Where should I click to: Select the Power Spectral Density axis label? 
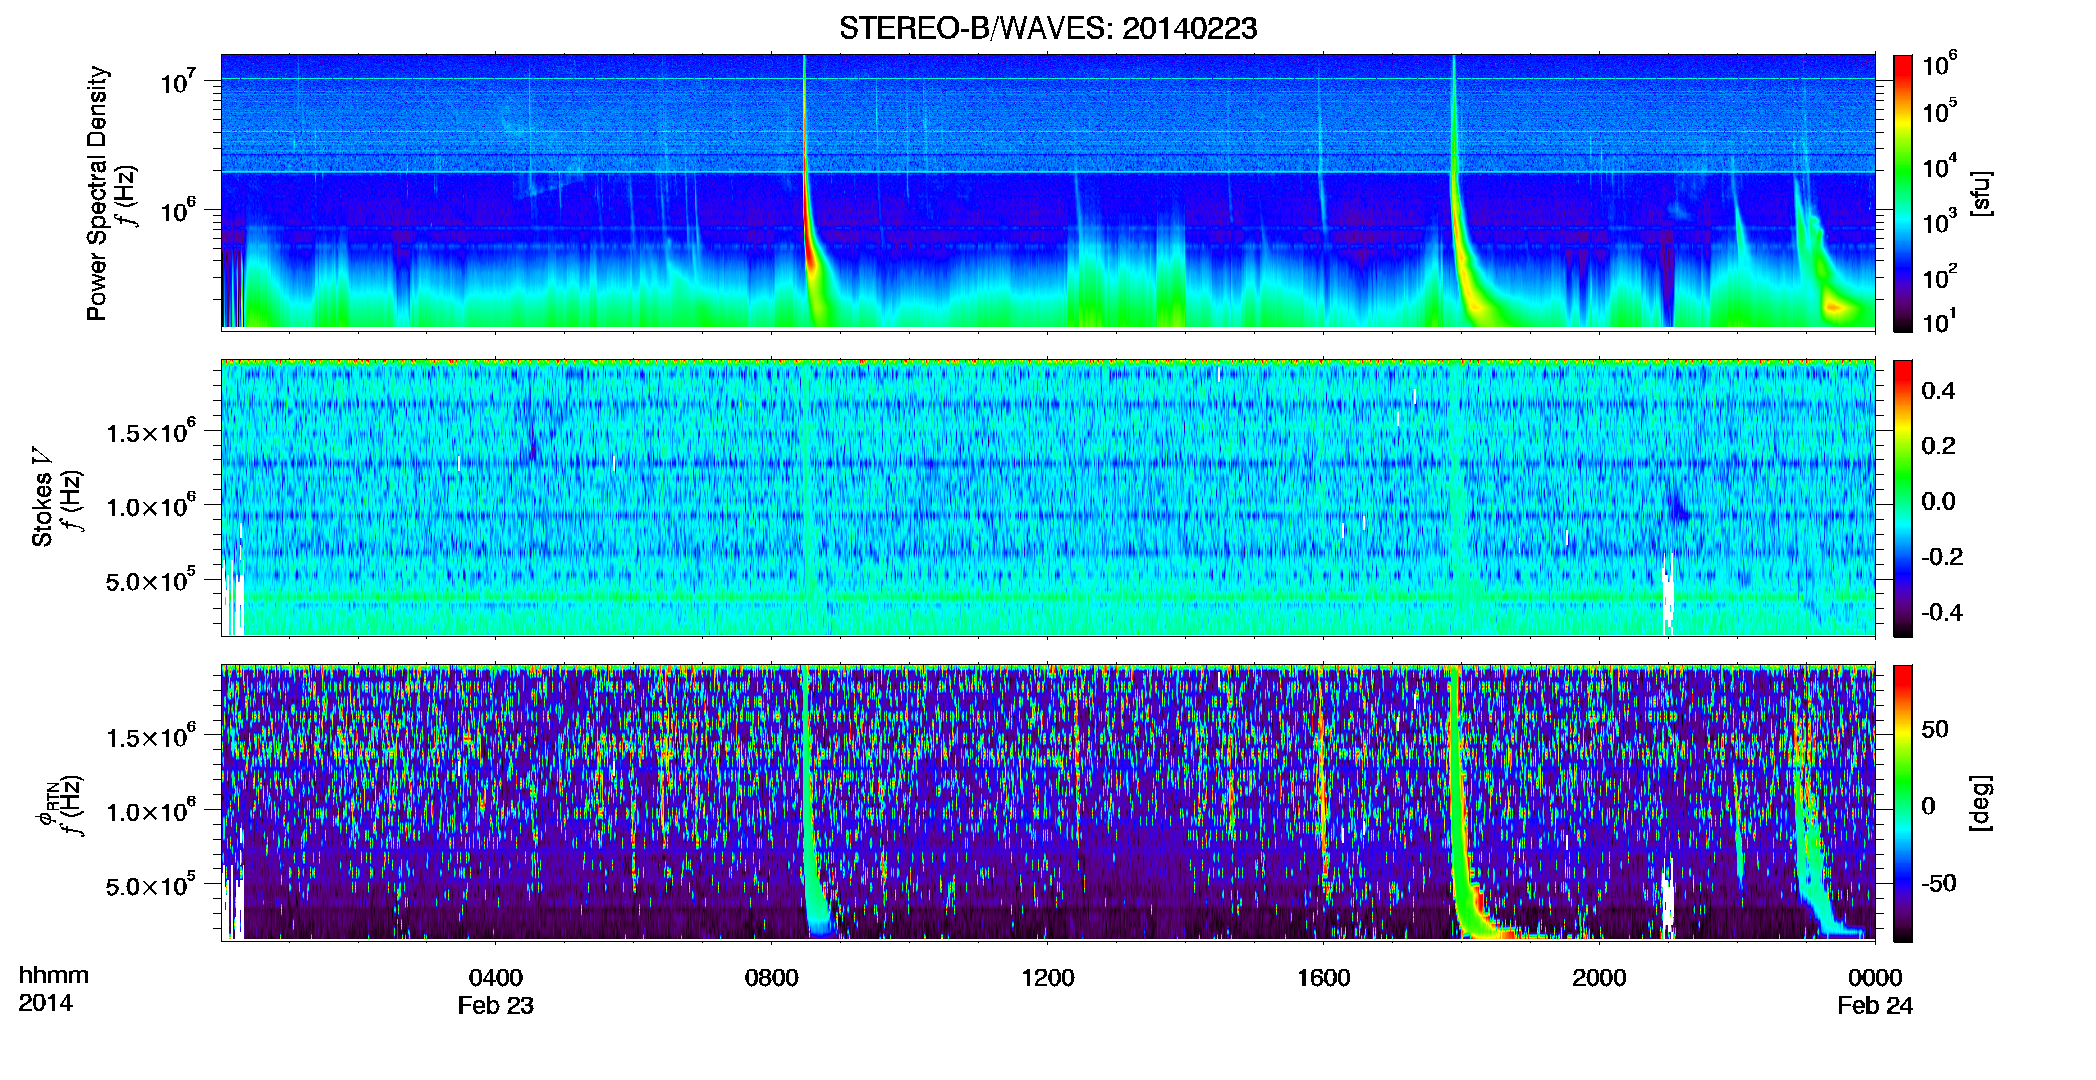pyautogui.click(x=97, y=193)
